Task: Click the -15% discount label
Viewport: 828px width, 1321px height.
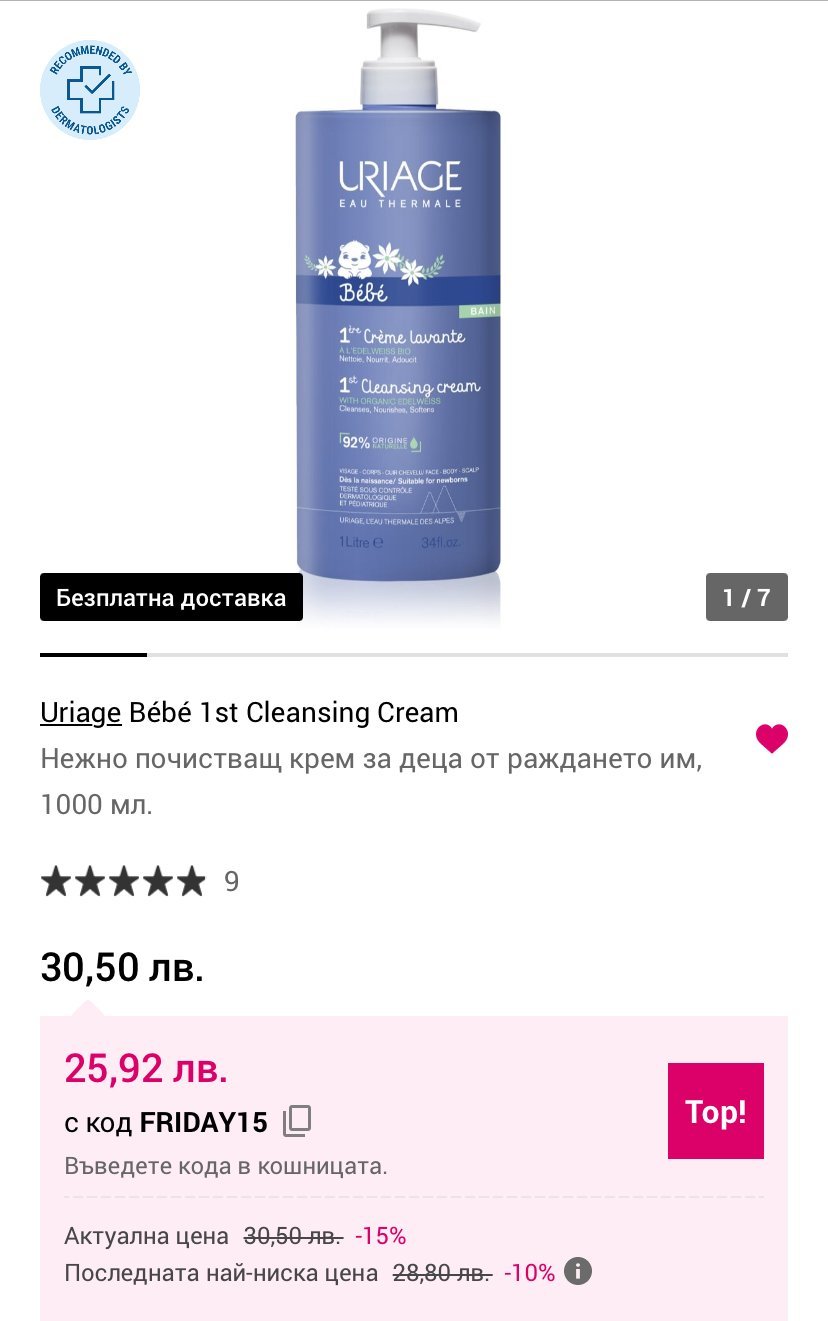Action: [381, 1236]
